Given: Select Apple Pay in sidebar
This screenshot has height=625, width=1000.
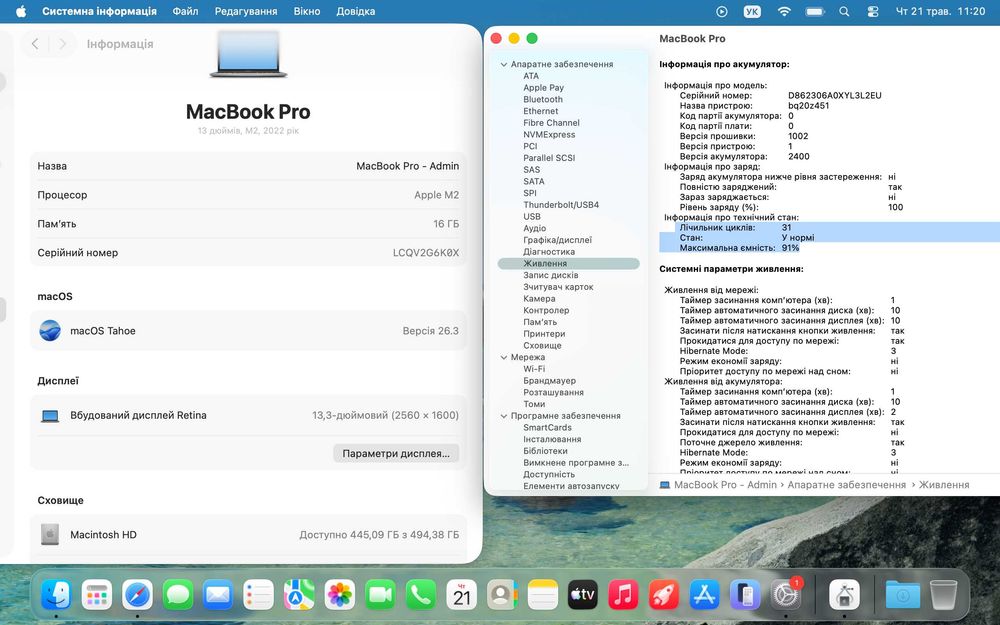Looking at the screenshot, I should (x=543, y=88).
